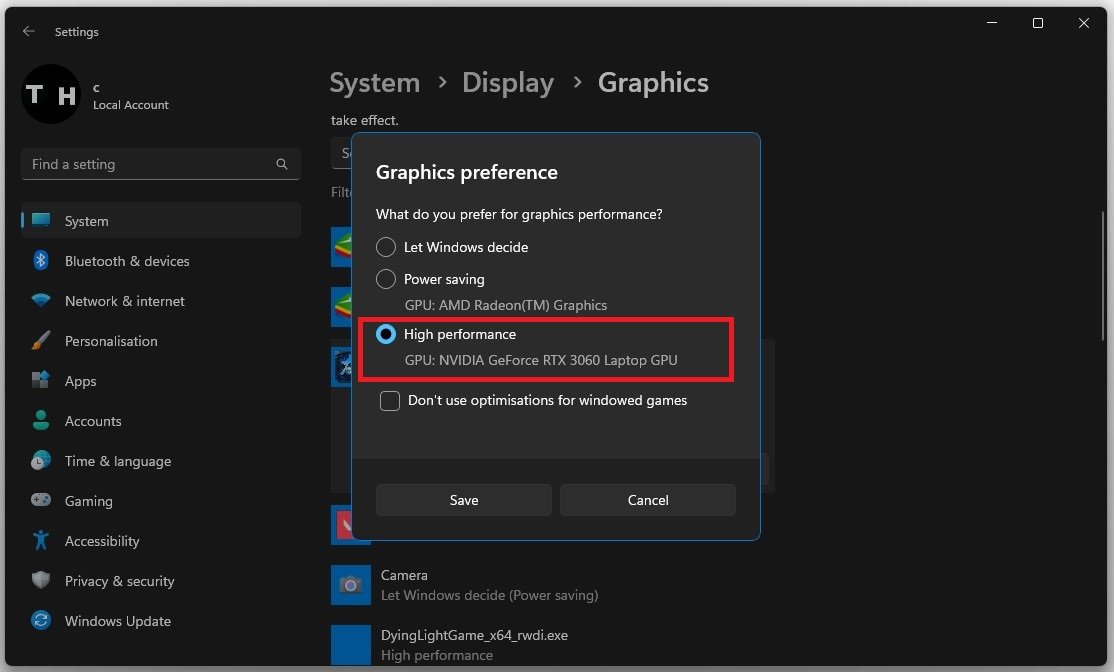
Task: Open Apps settings category
Action: 161,381
